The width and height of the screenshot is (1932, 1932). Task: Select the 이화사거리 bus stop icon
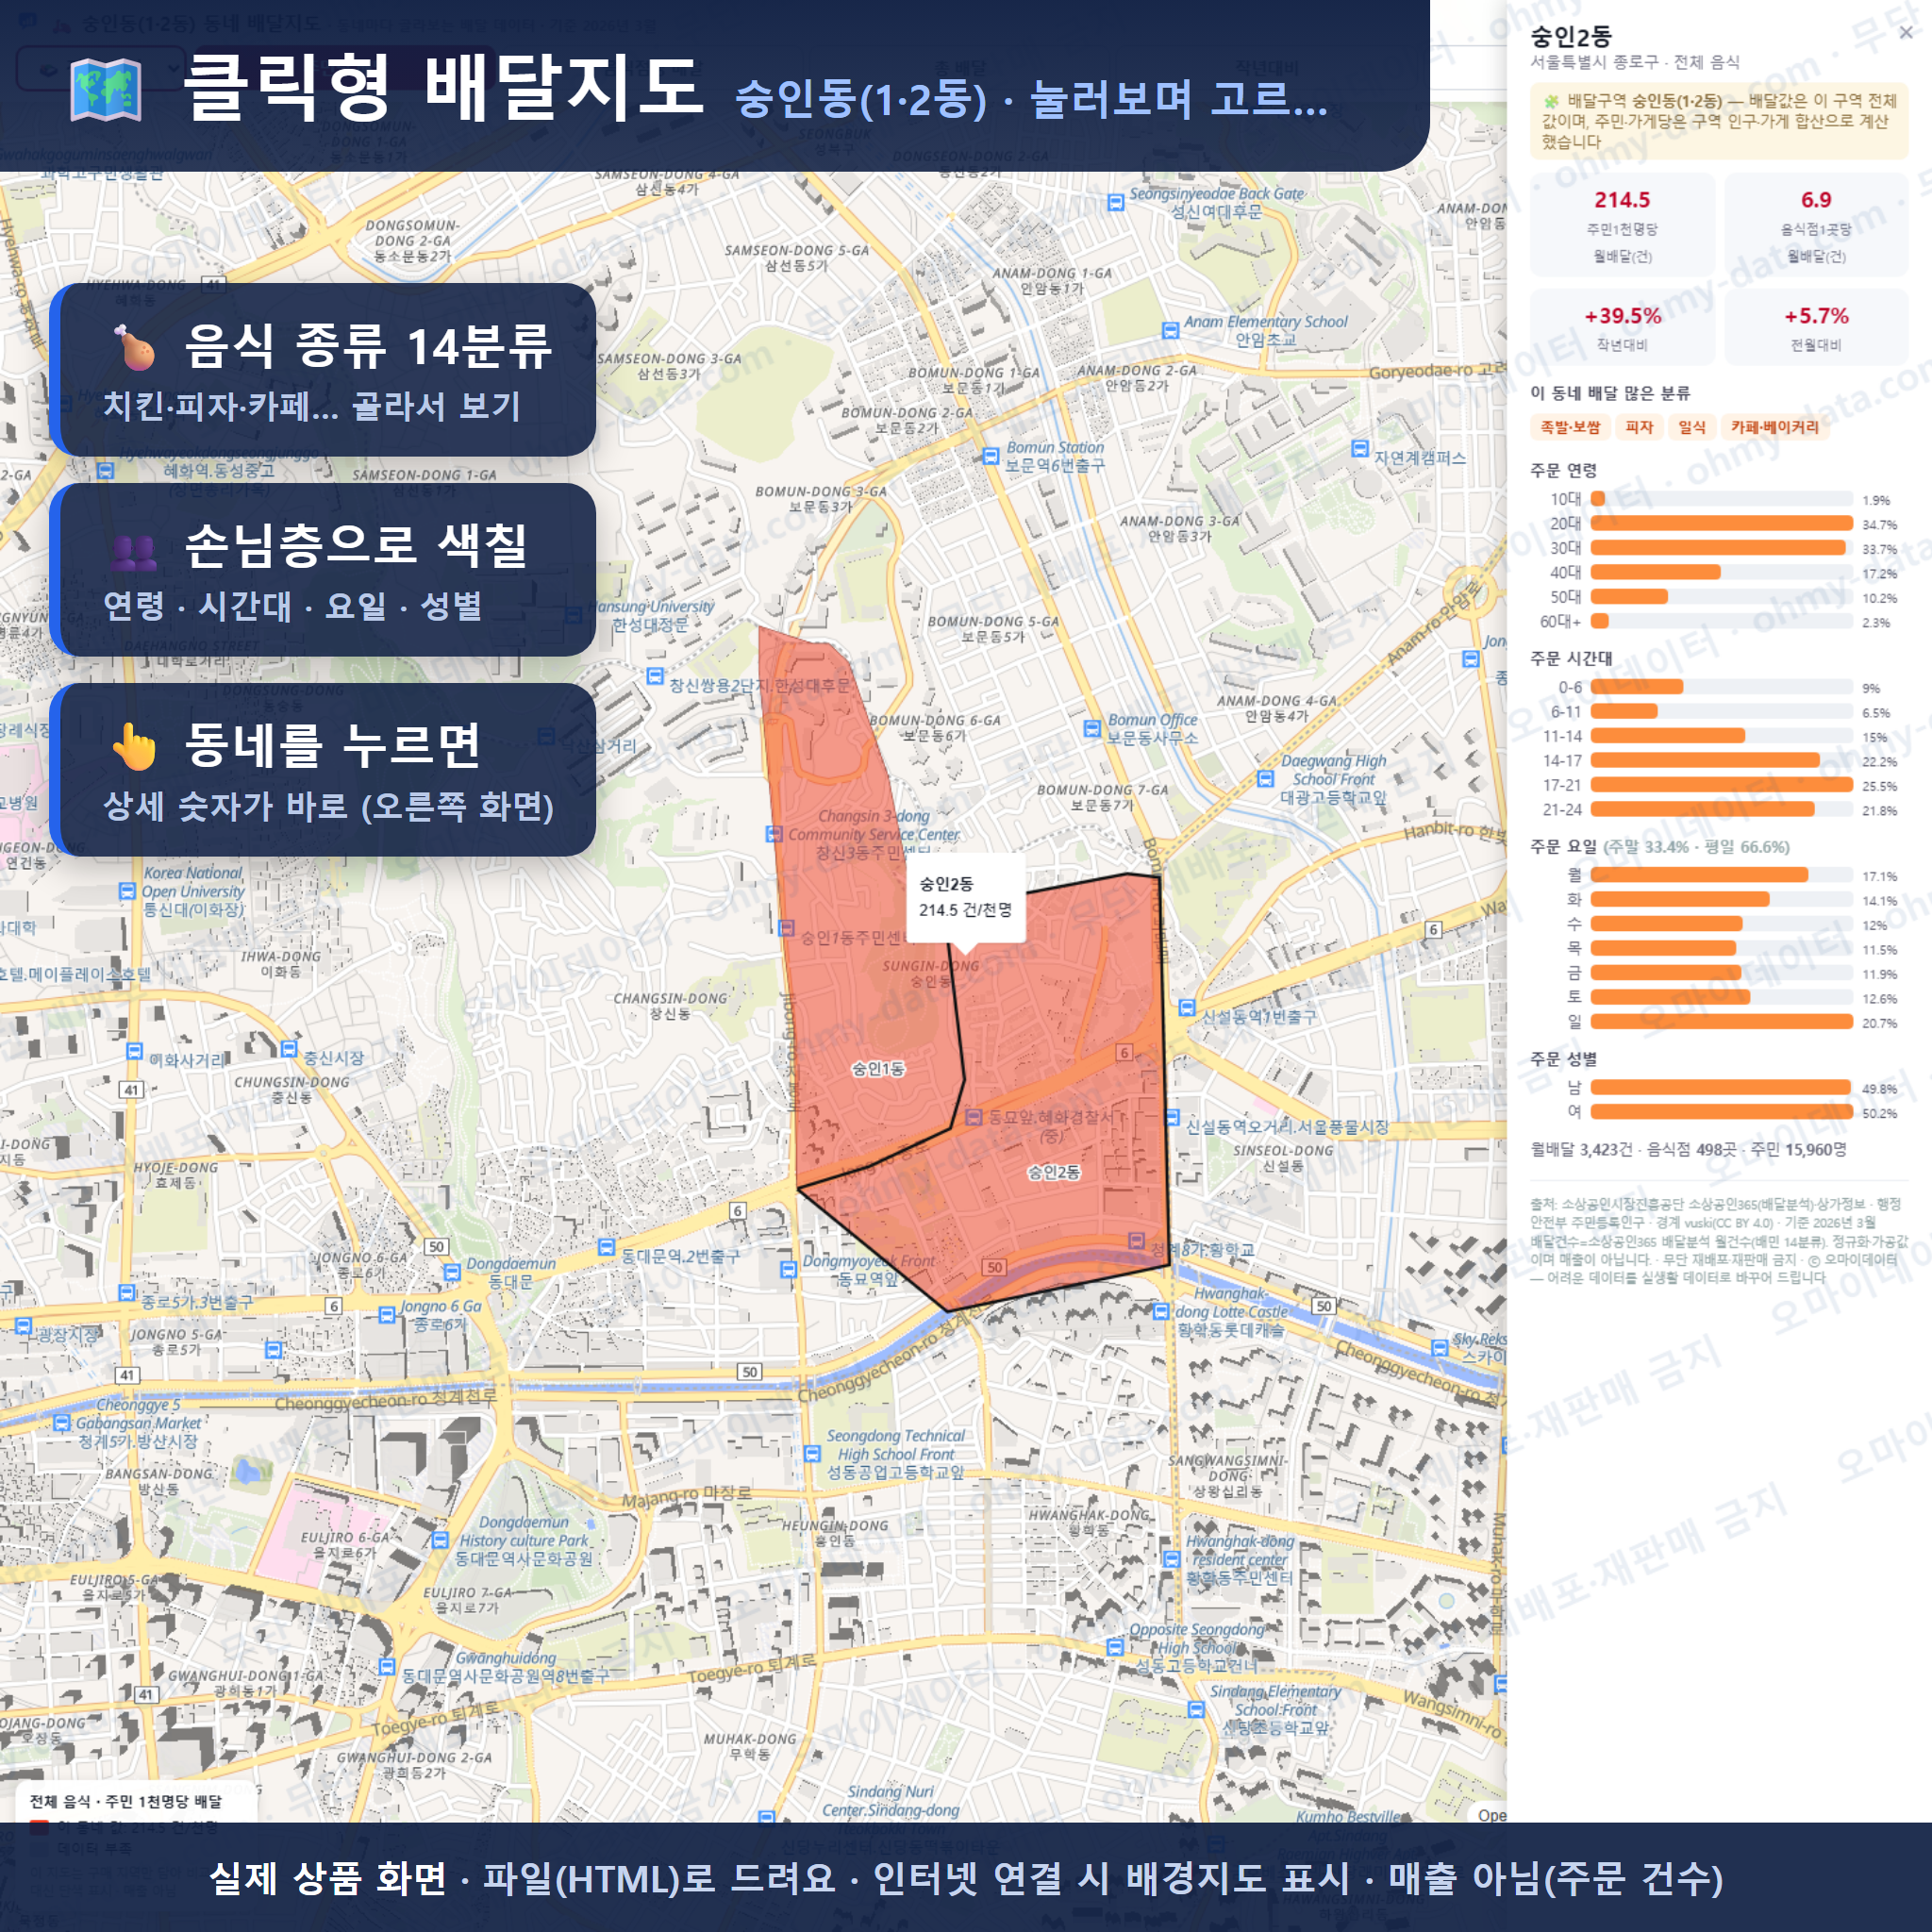pyautogui.click(x=134, y=1051)
